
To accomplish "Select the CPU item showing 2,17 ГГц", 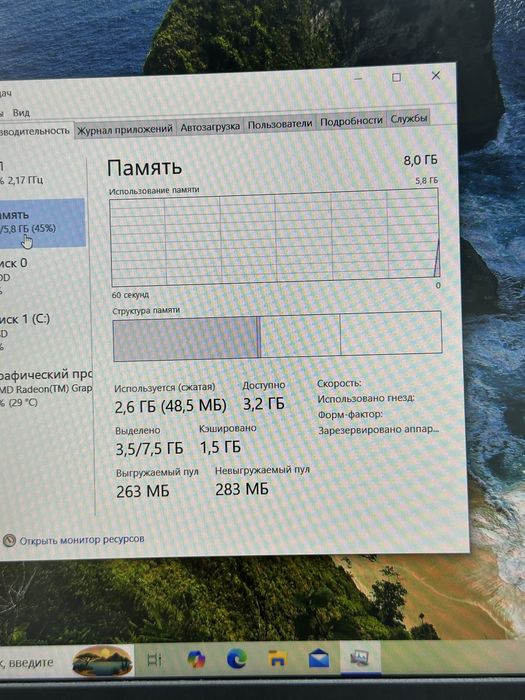I will pos(42,173).
